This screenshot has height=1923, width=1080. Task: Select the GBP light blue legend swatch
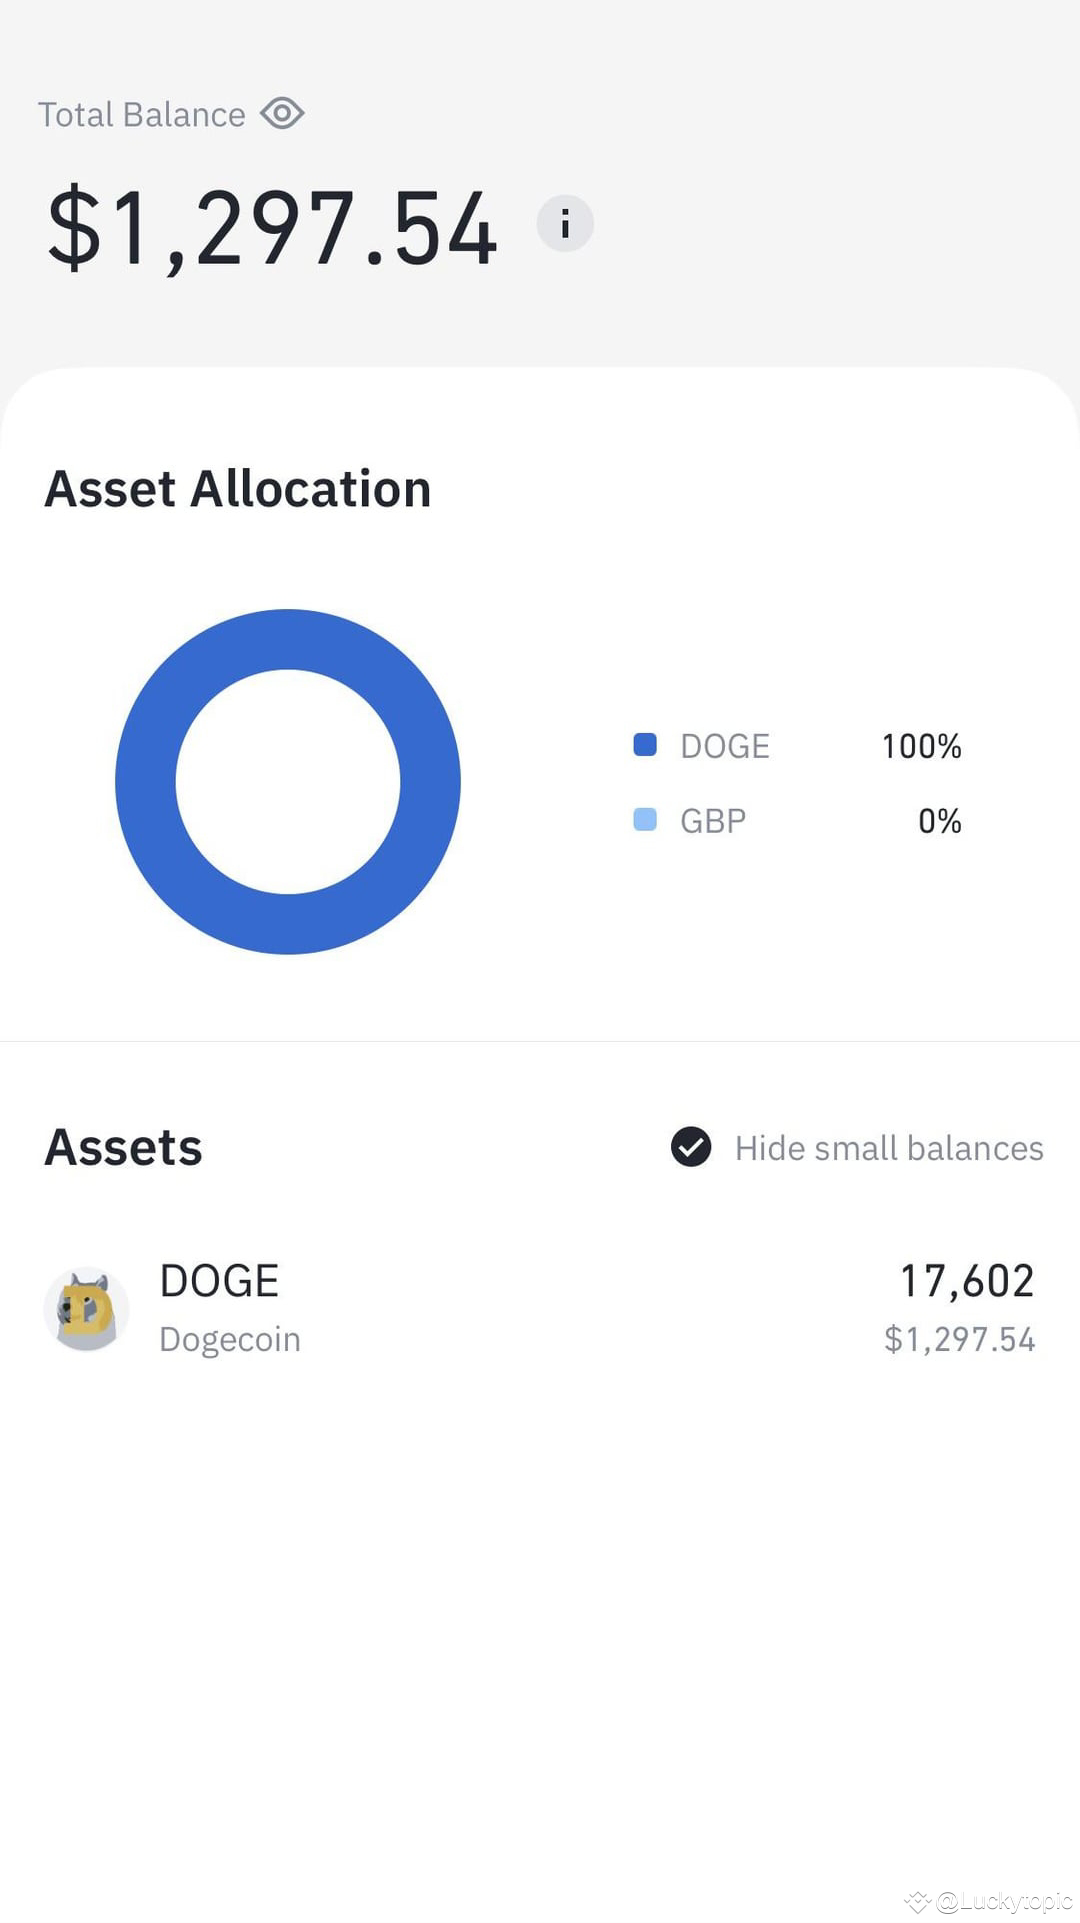point(645,820)
